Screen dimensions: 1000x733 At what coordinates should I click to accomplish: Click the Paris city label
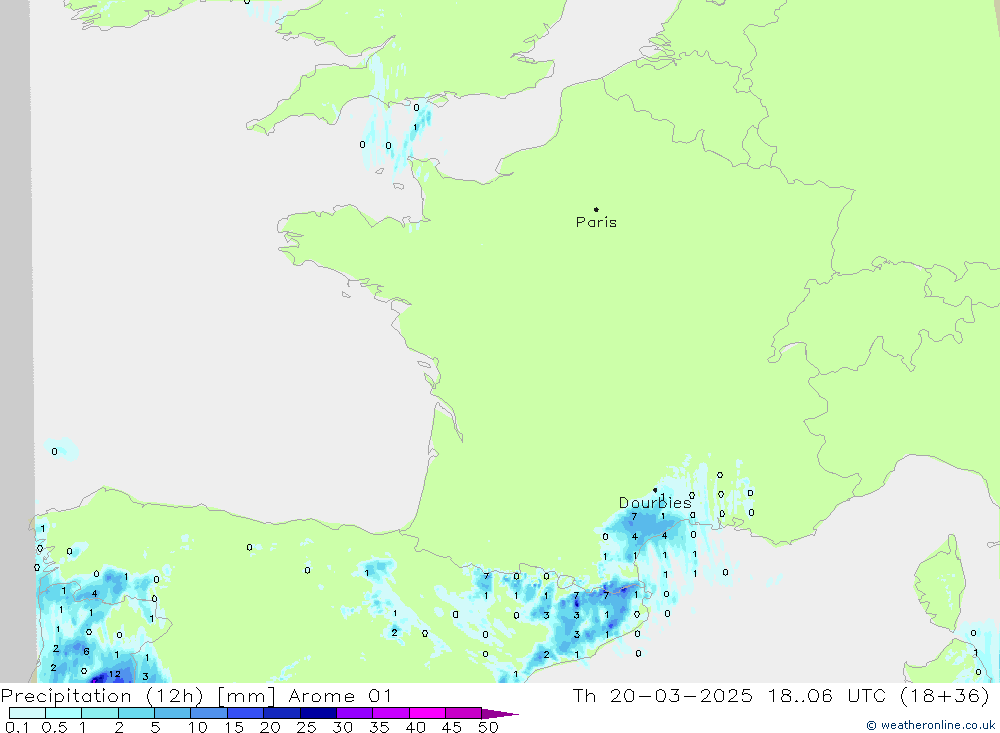596,222
